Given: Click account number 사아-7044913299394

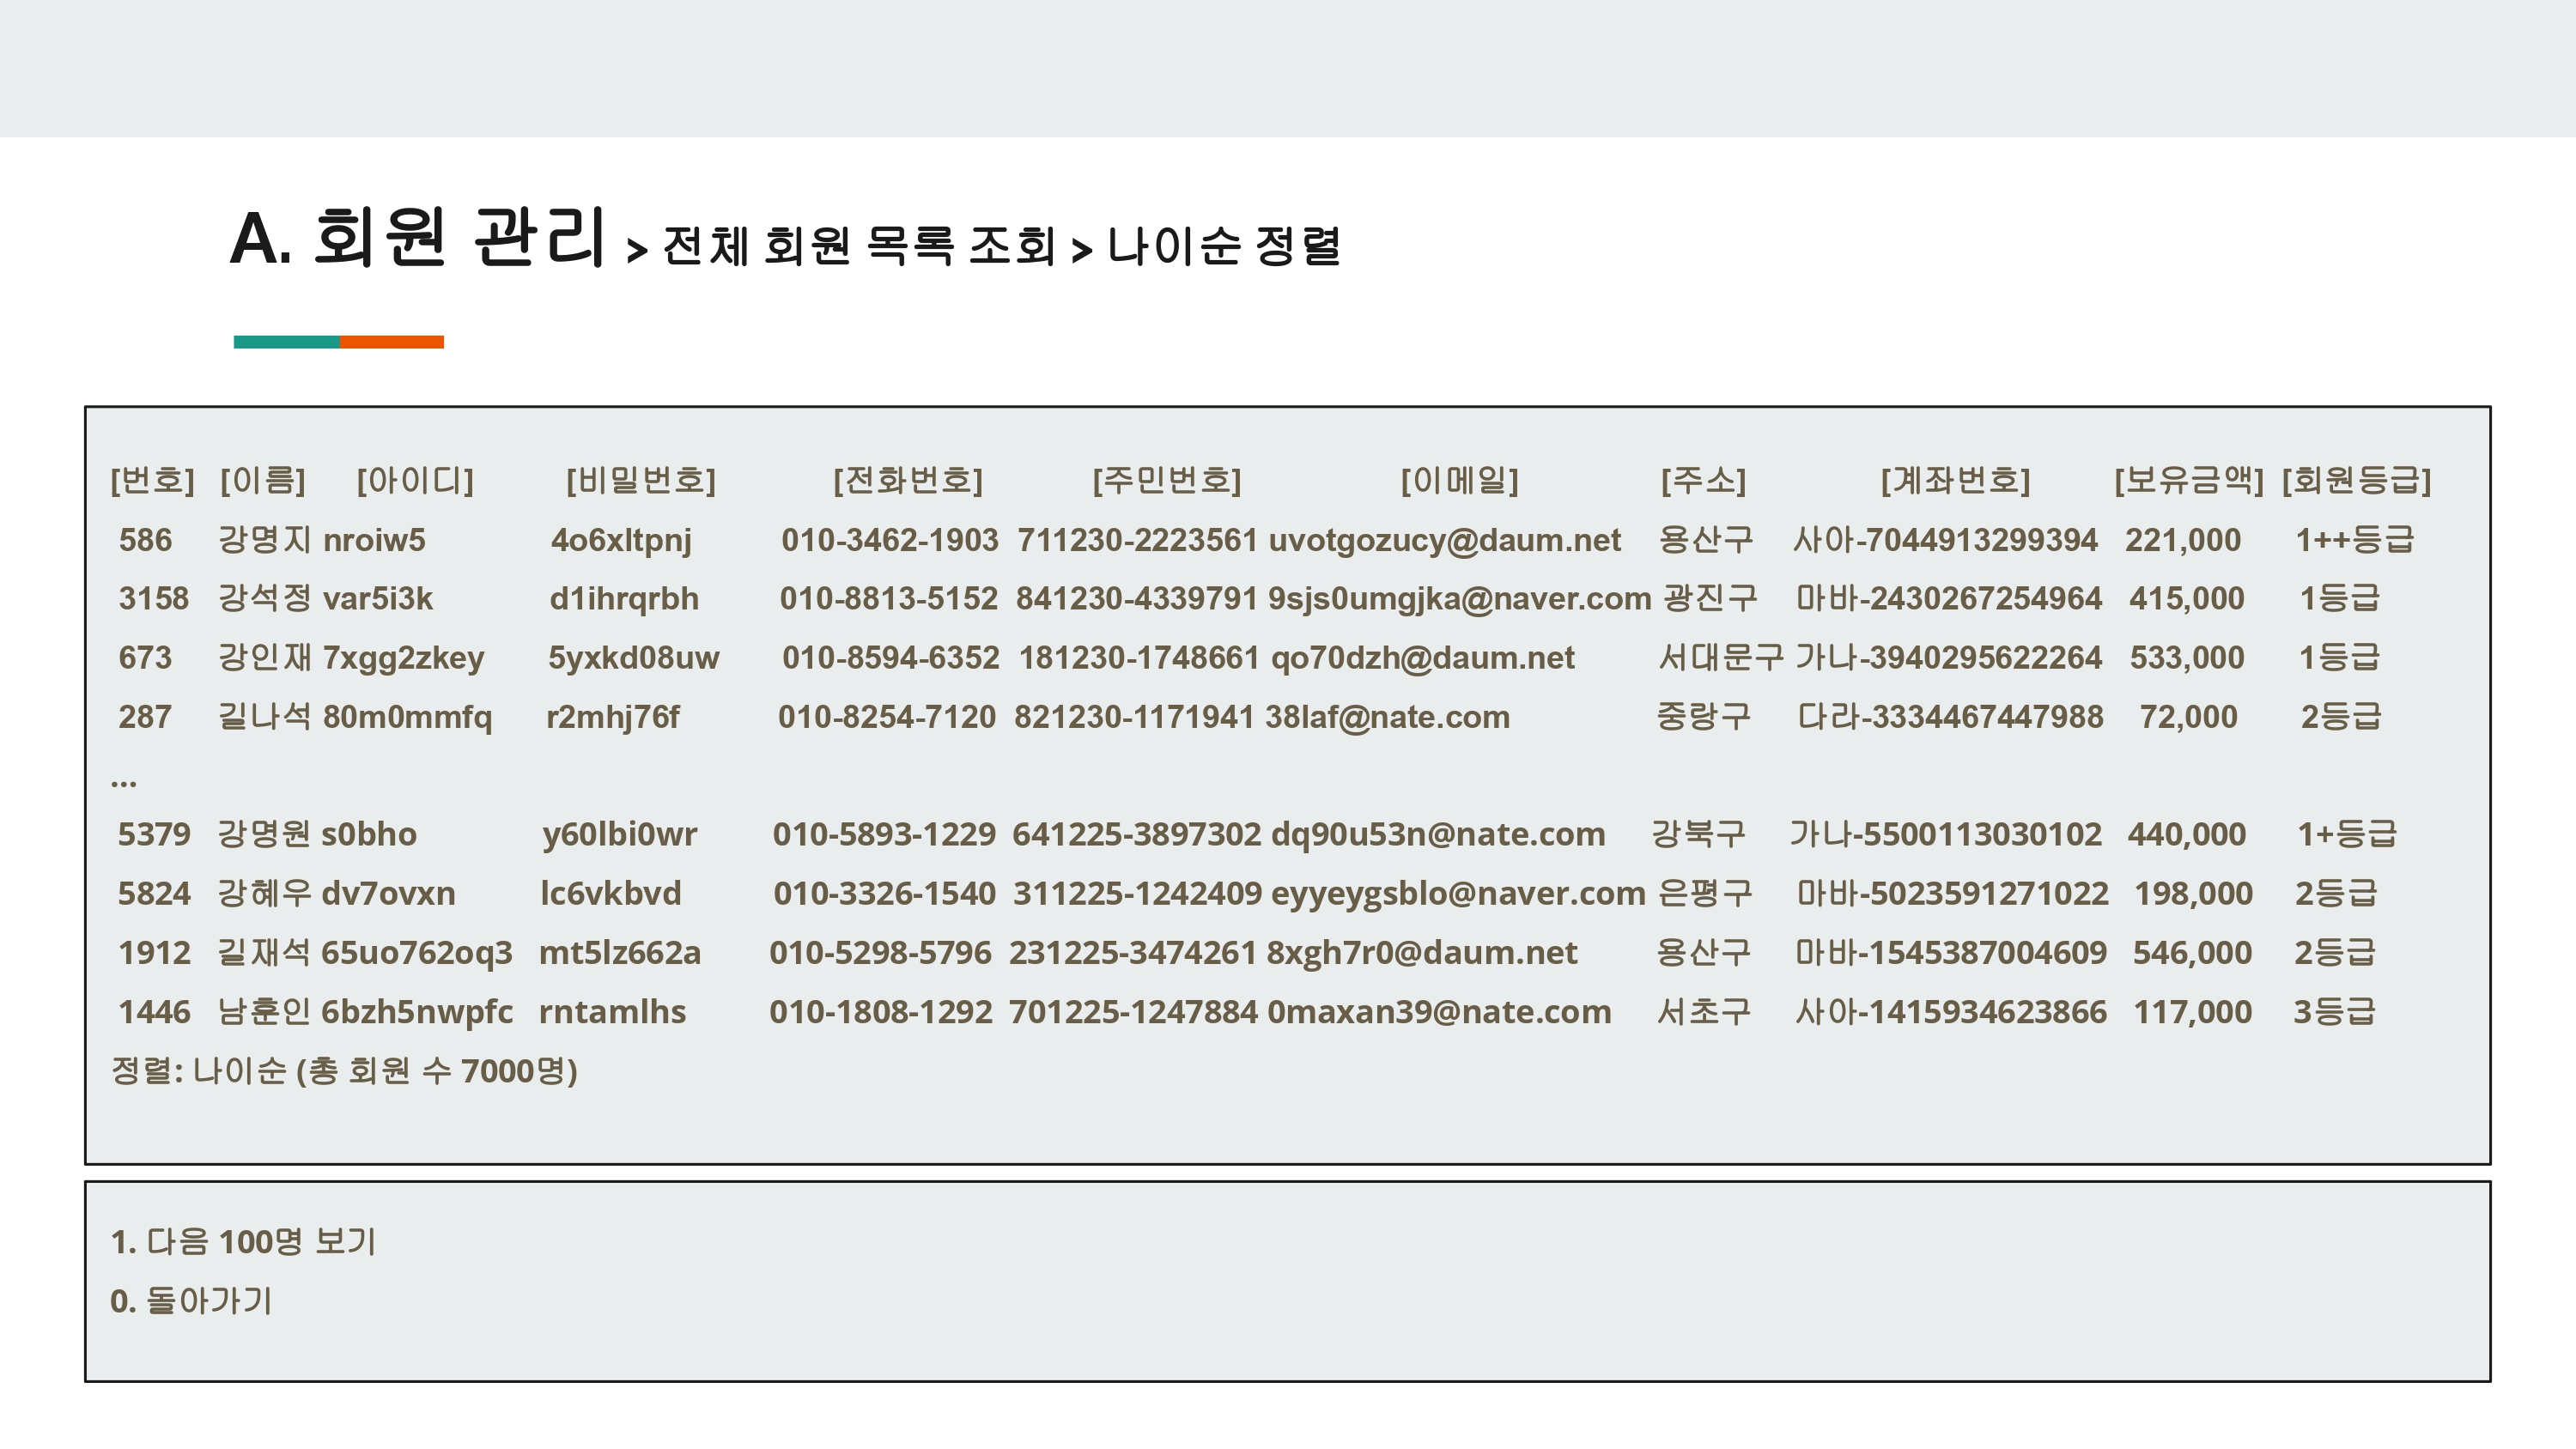Looking at the screenshot, I should [1945, 540].
